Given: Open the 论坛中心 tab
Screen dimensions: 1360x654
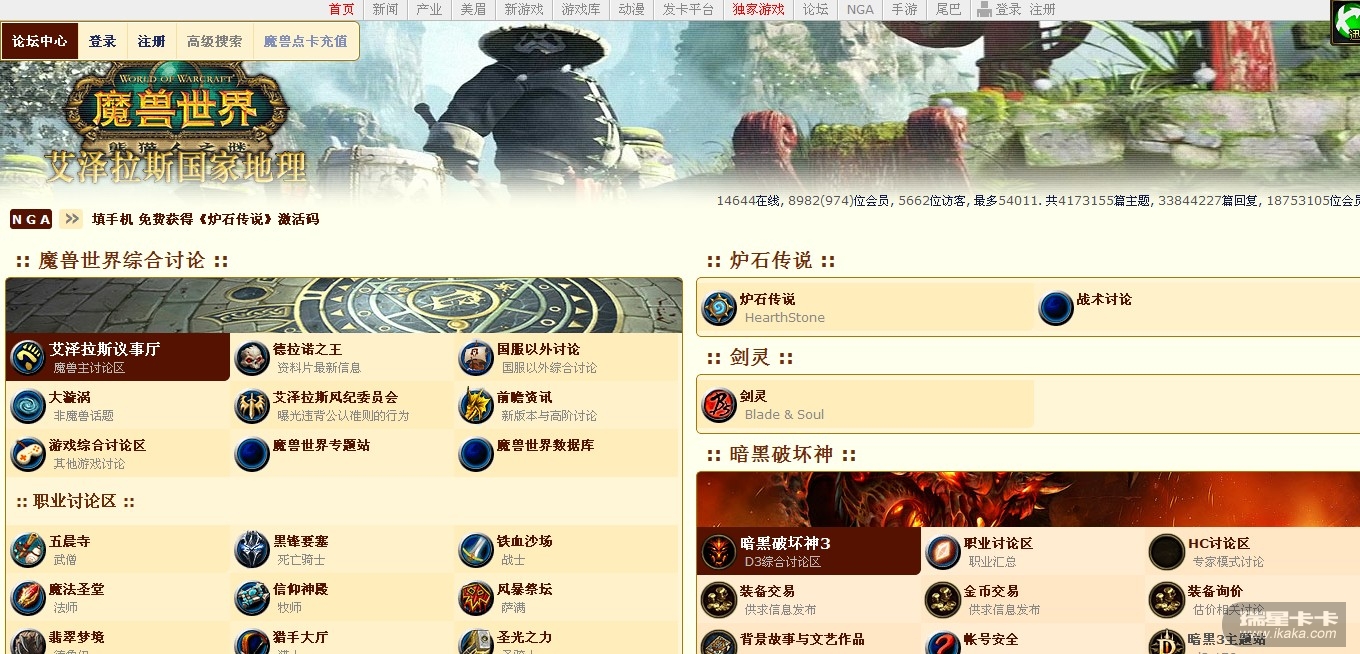Looking at the screenshot, I should [40, 41].
